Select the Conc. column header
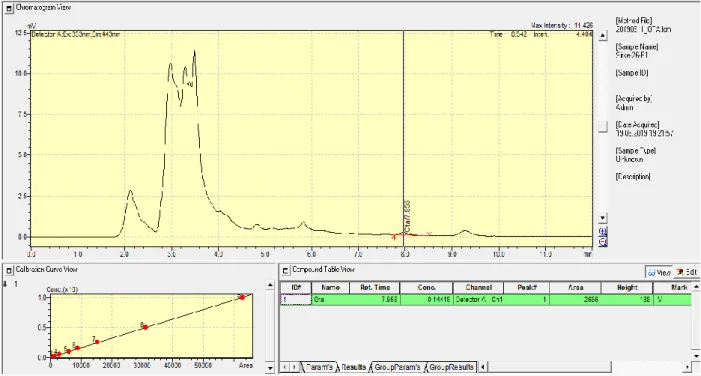The image size is (701, 376). click(x=427, y=287)
